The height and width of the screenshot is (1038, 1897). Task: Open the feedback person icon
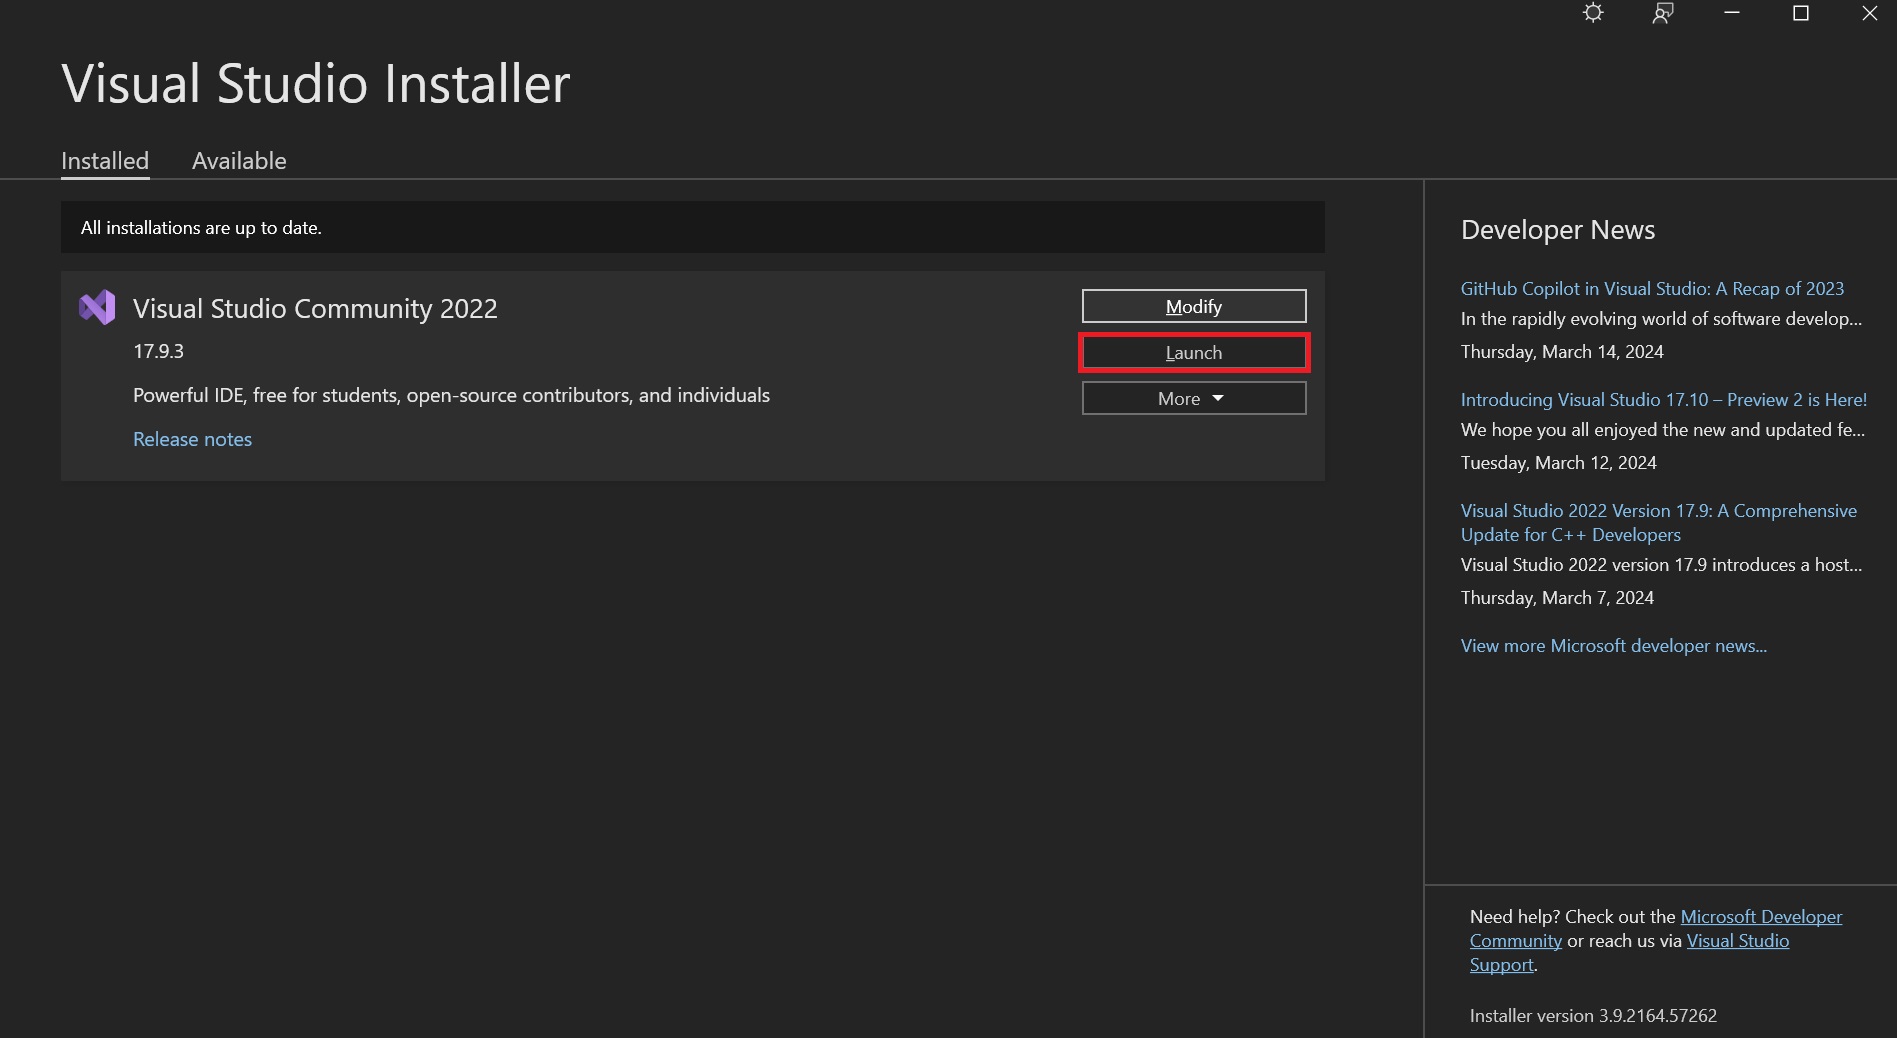pos(1662,13)
